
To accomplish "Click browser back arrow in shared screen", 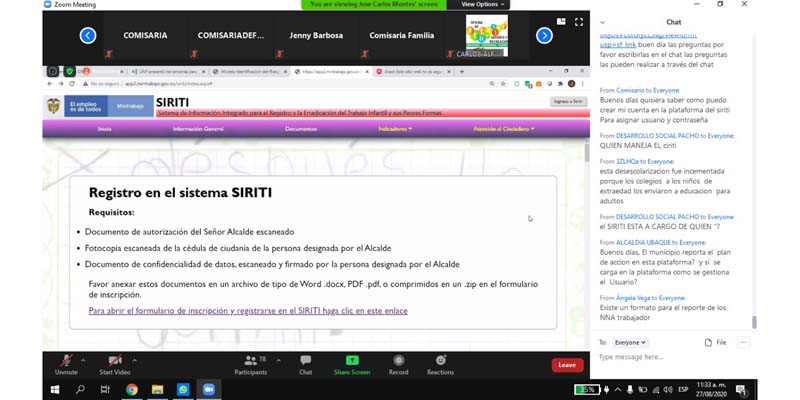I will click(x=51, y=84).
